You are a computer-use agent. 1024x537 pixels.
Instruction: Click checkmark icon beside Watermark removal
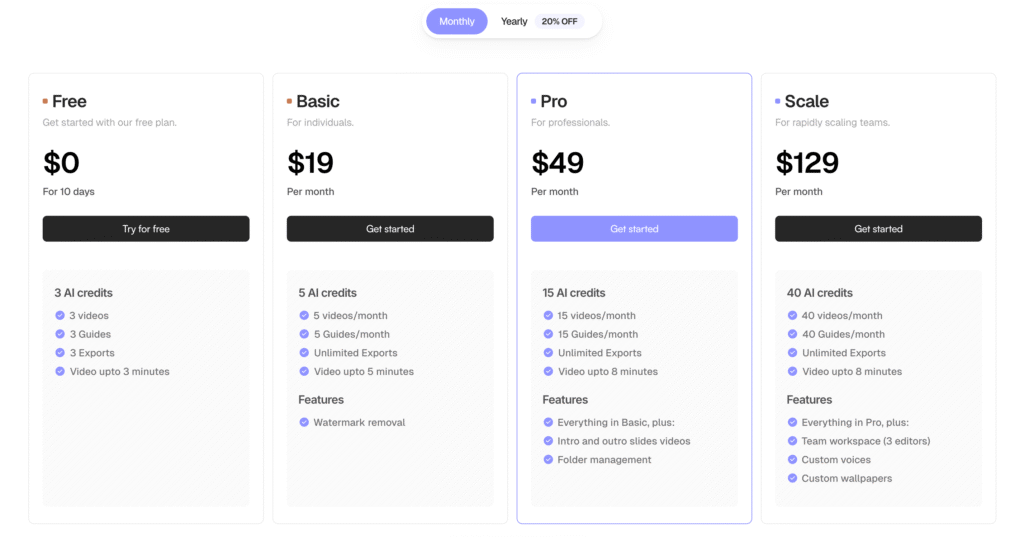(x=304, y=422)
